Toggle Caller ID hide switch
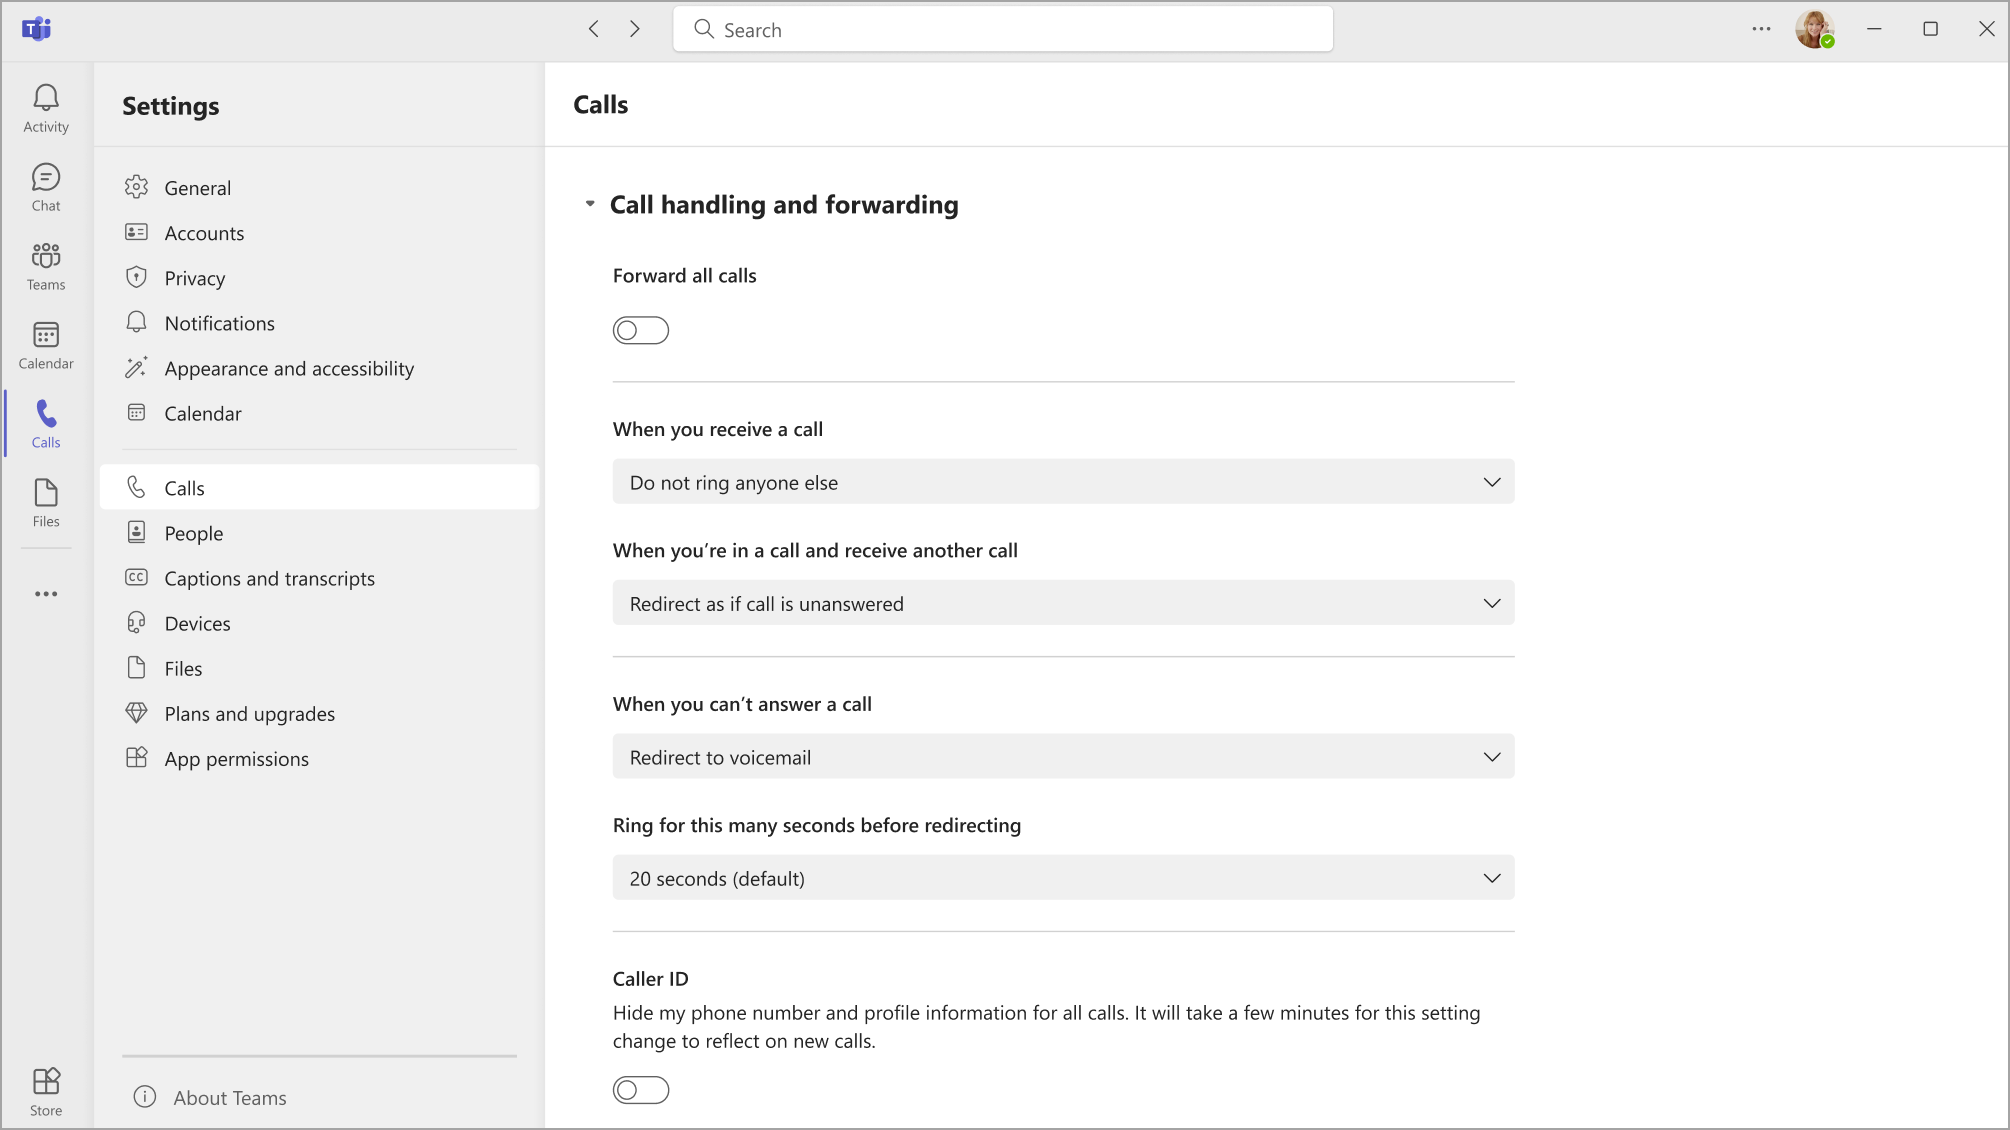This screenshot has height=1130, width=2010. point(639,1090)
